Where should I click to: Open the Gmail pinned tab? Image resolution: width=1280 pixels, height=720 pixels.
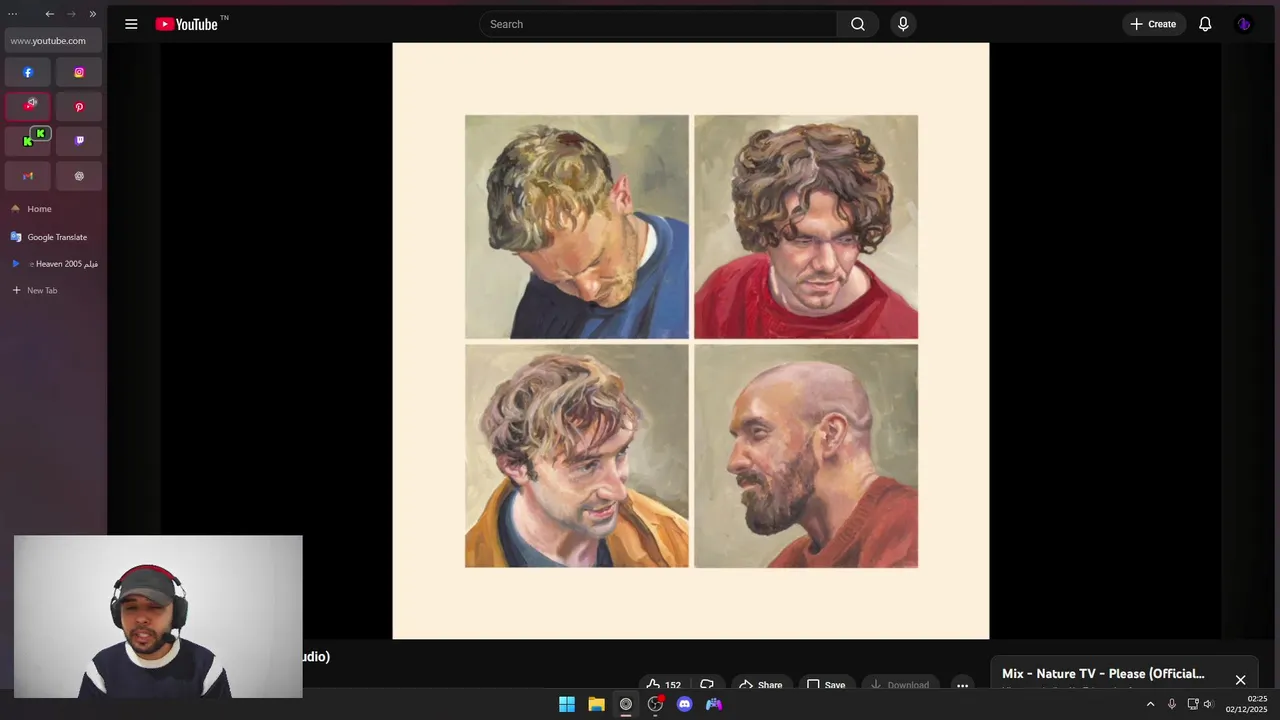pyautogui.click(x=28, y=175)
